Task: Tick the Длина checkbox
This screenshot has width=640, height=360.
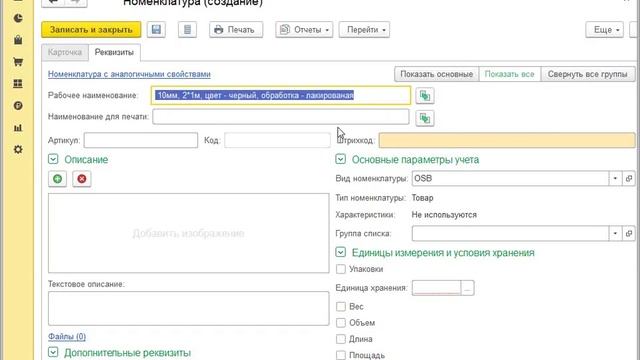Action: coord(341,339)
